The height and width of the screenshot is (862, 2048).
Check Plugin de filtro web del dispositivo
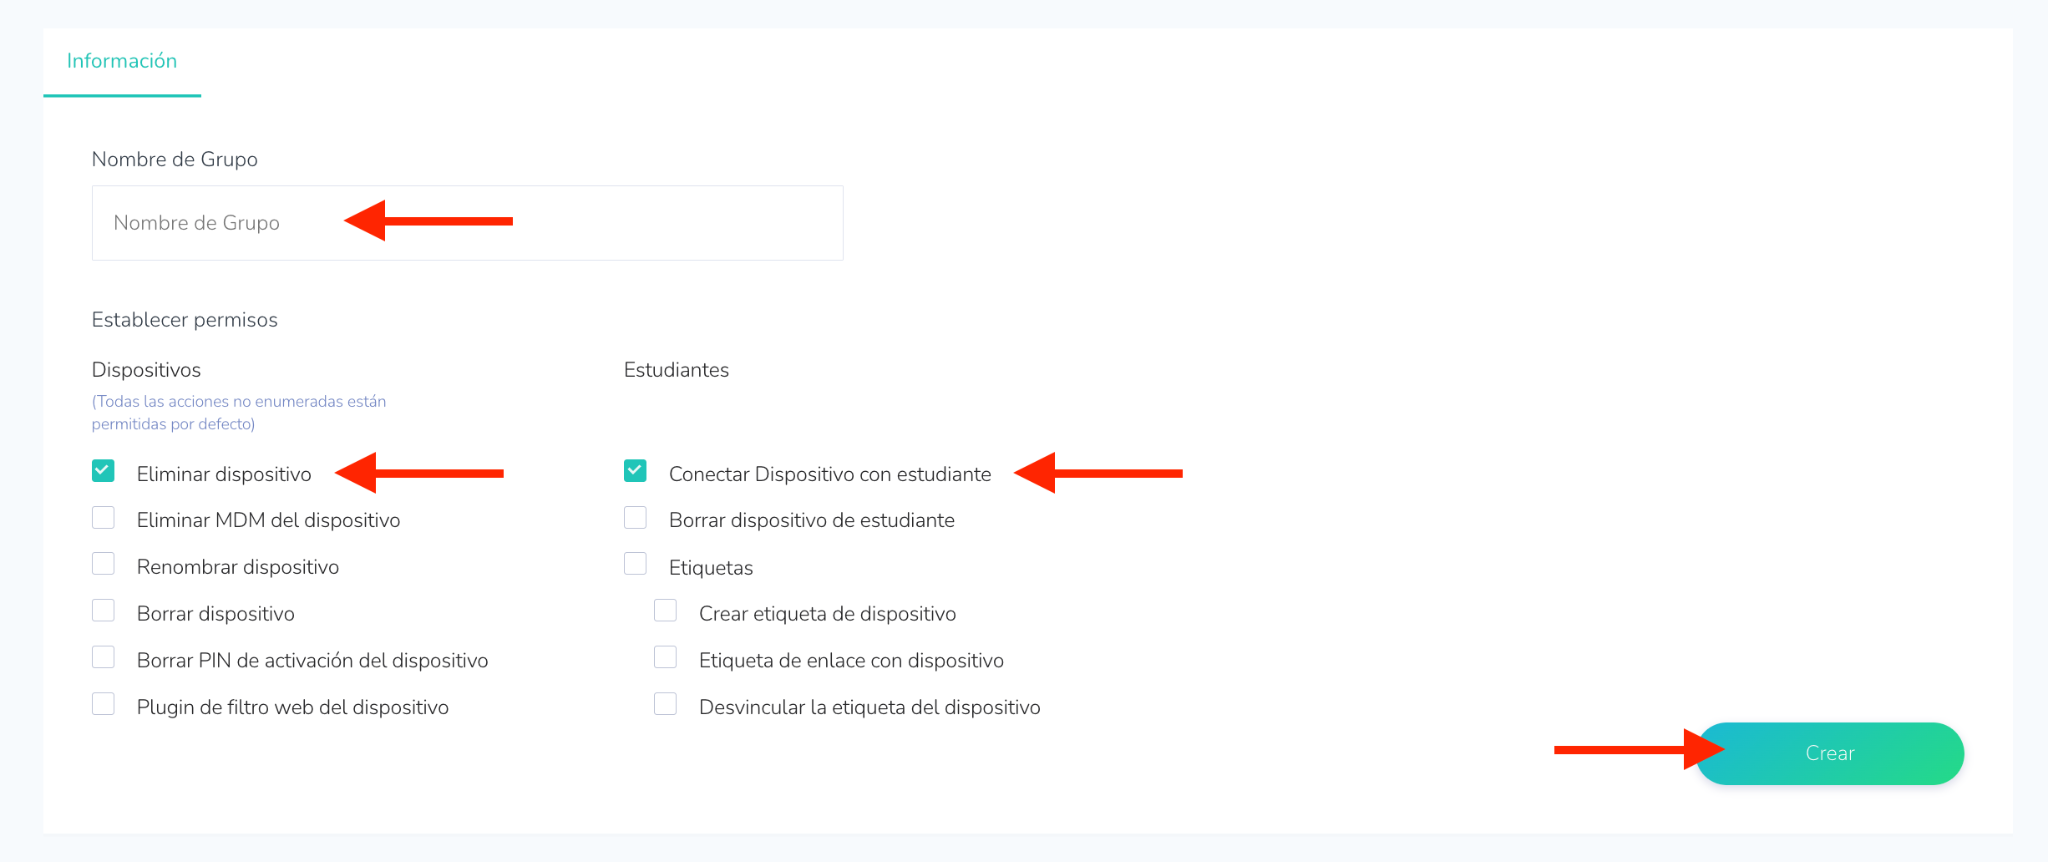click(103, 704)
